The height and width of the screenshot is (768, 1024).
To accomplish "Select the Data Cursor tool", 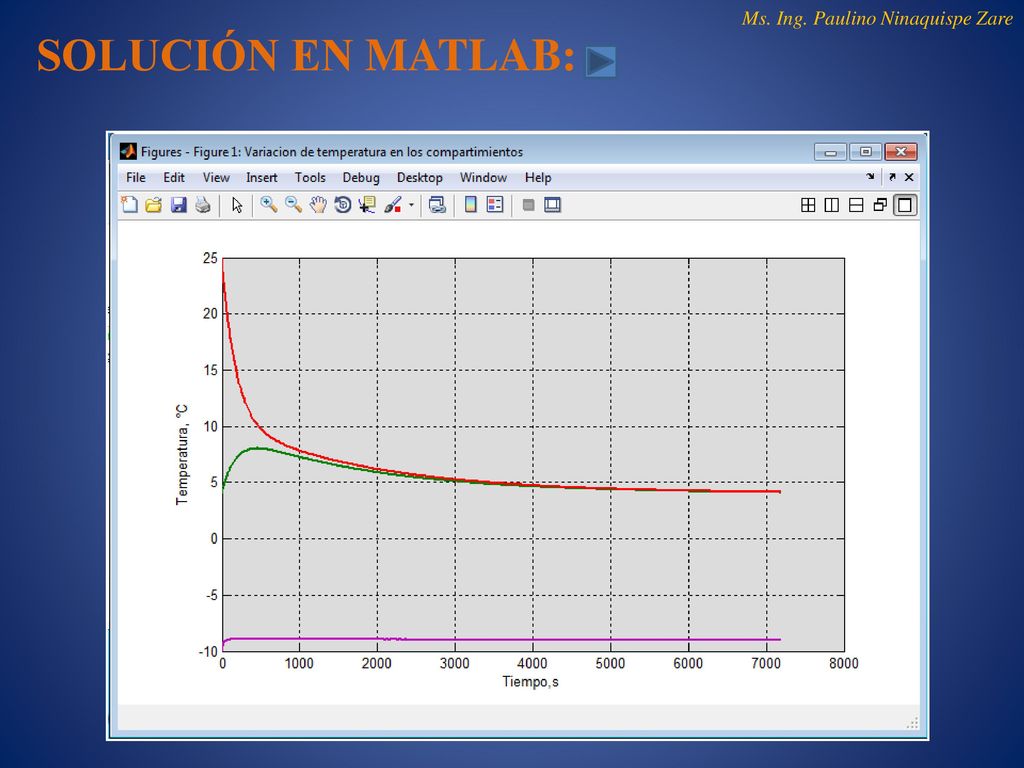I will [367, 205].
